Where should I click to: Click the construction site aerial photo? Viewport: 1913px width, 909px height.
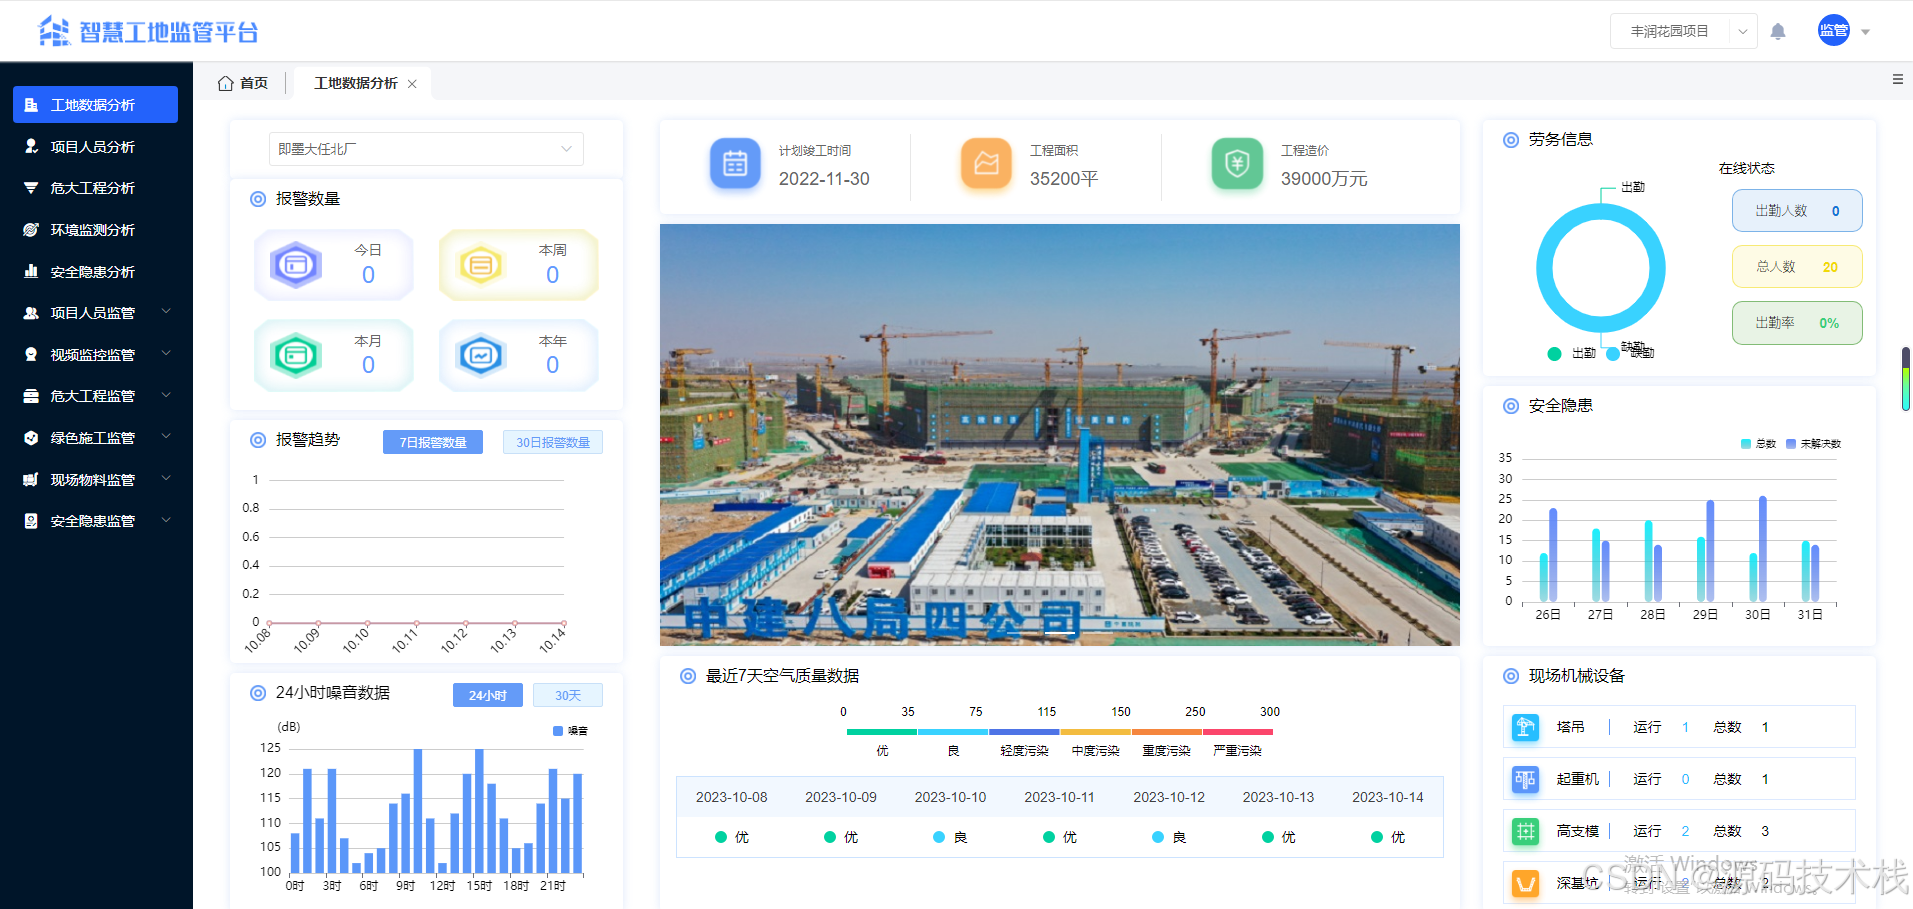[x=1059, y=435]
